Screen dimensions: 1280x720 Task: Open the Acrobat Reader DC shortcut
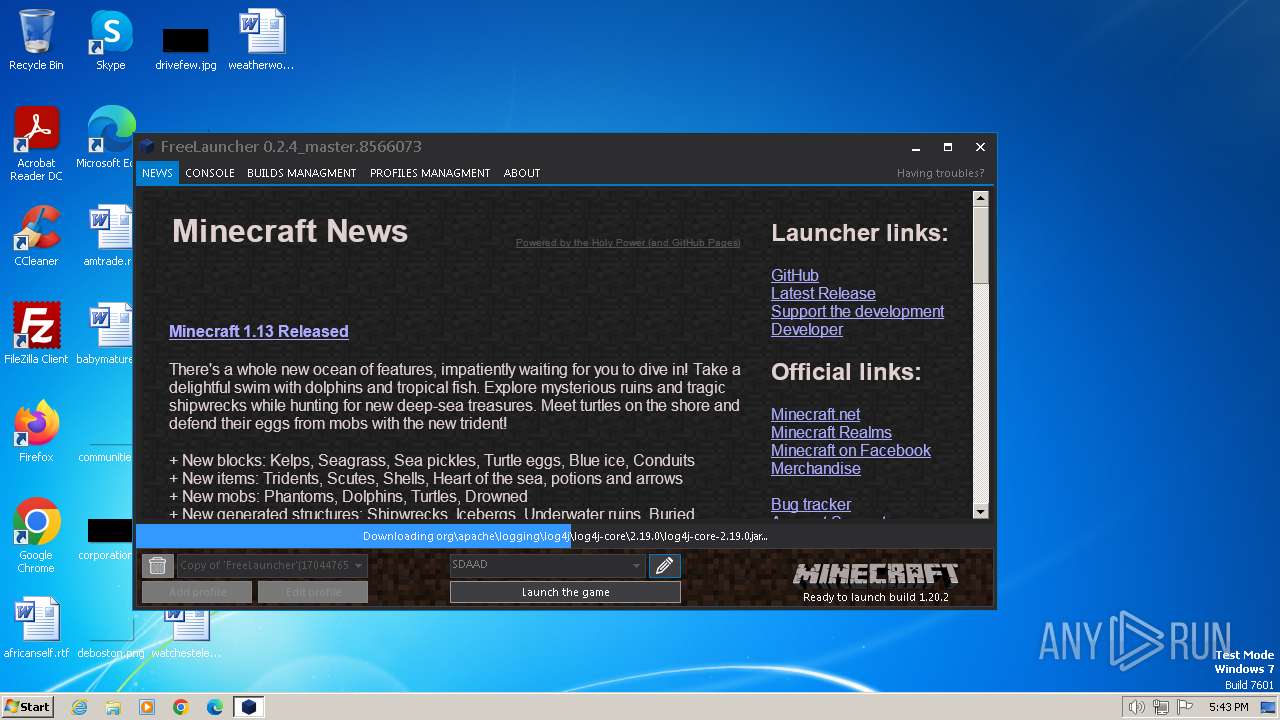click(x=36, y=144)
